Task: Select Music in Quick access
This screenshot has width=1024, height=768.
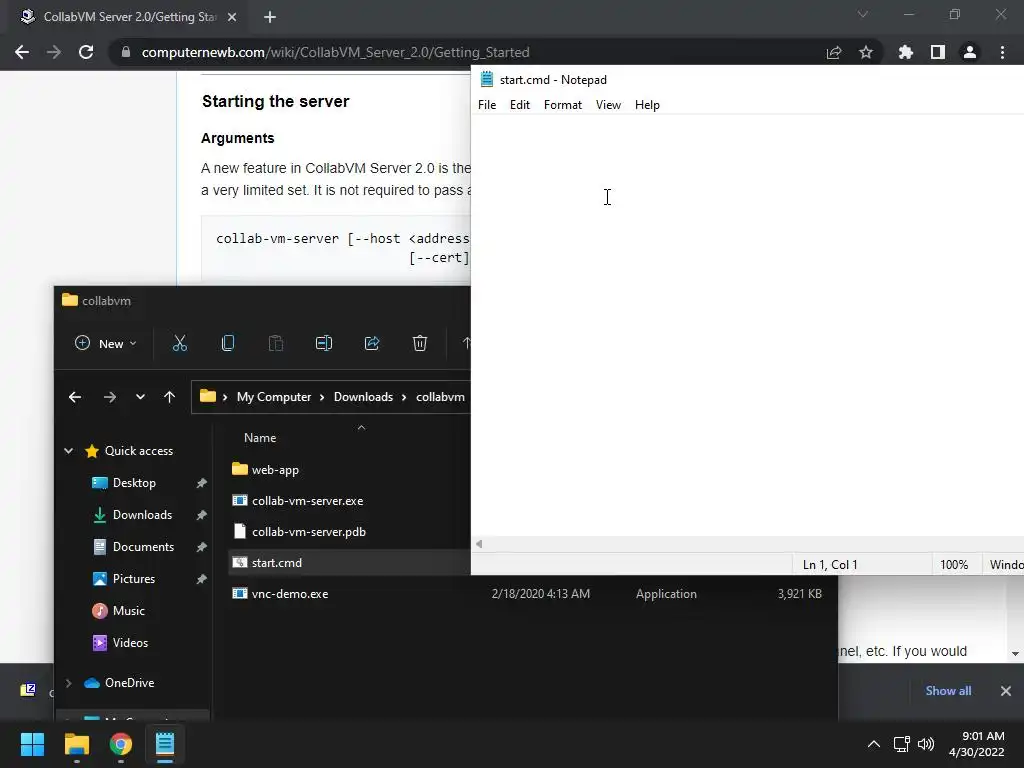Action: pos(129,611)
